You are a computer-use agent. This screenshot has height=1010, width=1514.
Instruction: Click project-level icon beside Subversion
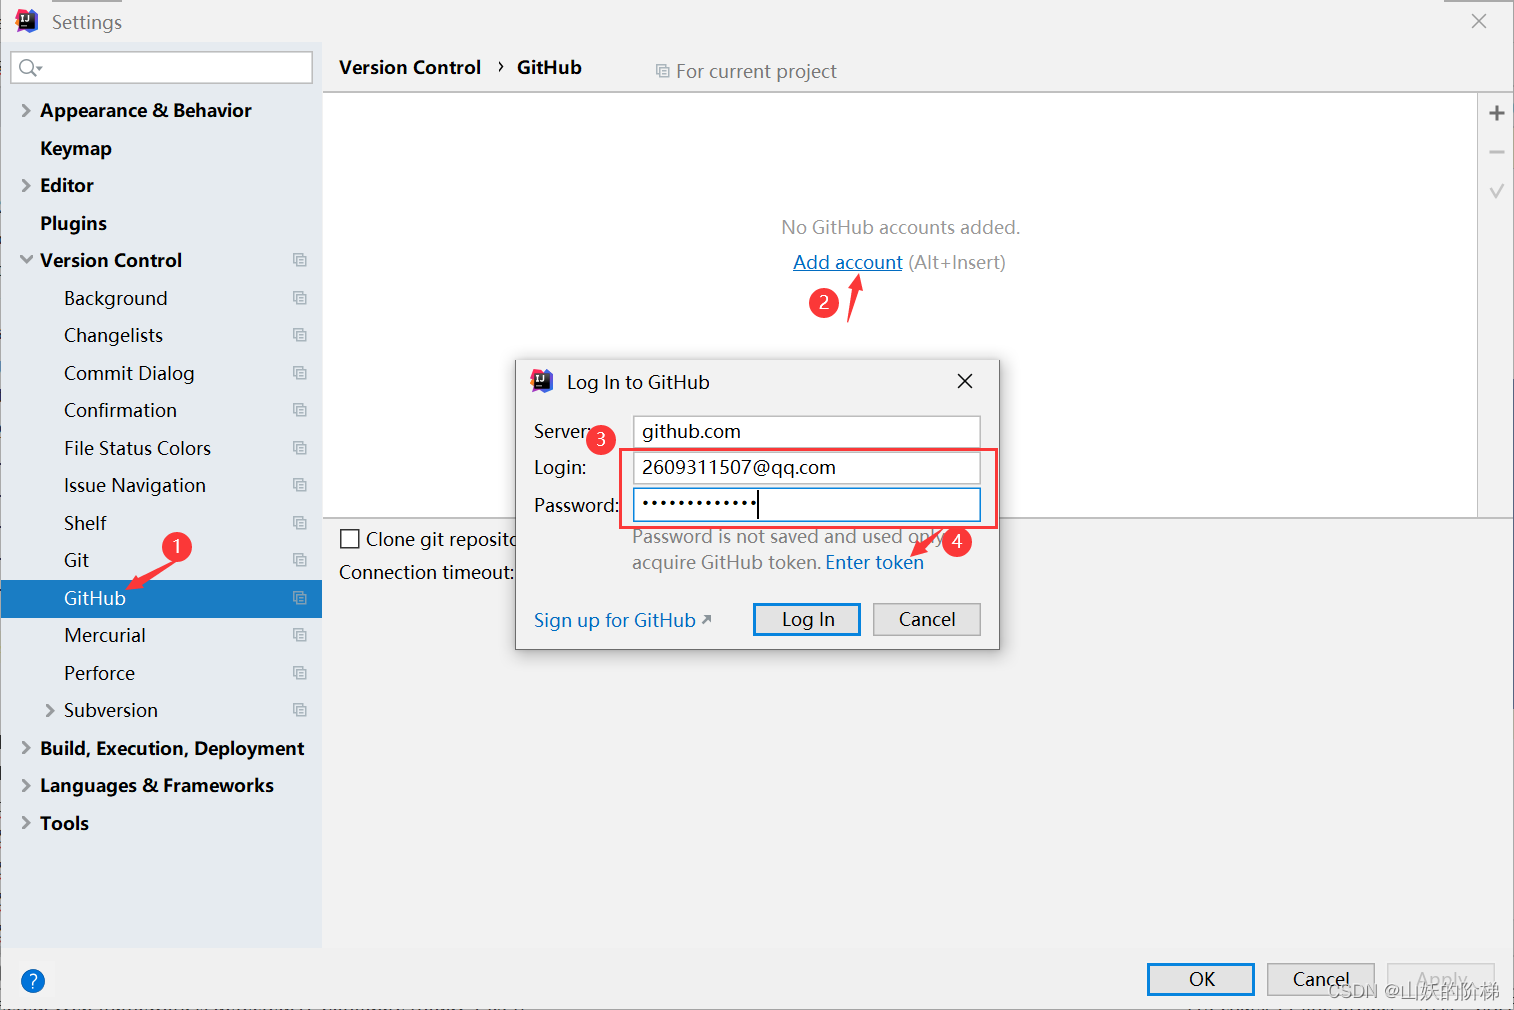click(299, 710)
